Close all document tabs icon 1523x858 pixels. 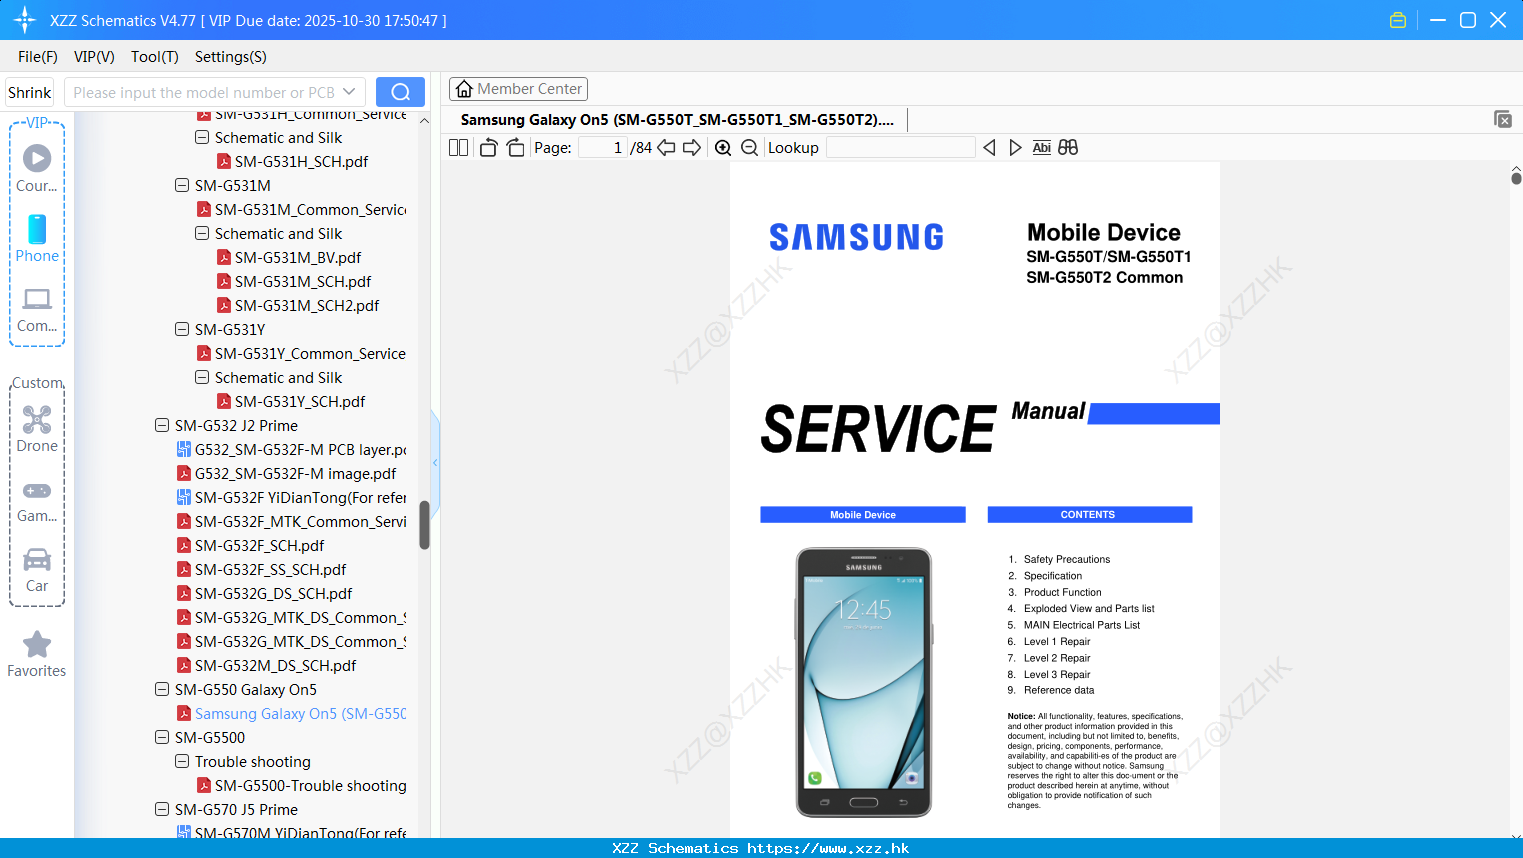click(1502, 119)
